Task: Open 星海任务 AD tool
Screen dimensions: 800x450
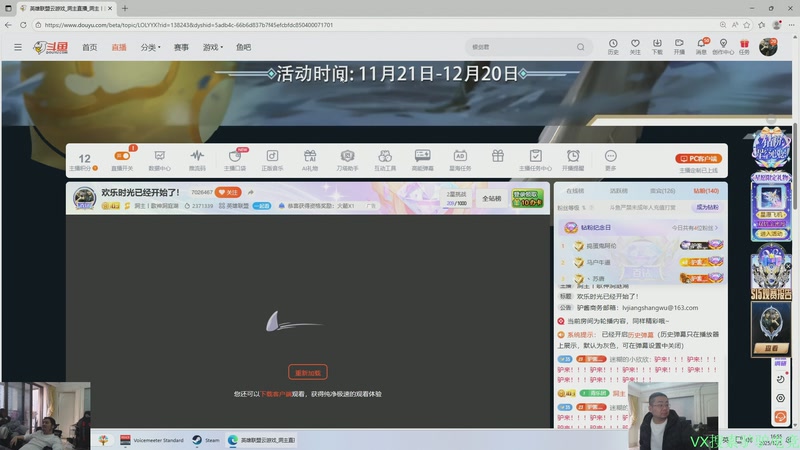Action: [460, 160]
